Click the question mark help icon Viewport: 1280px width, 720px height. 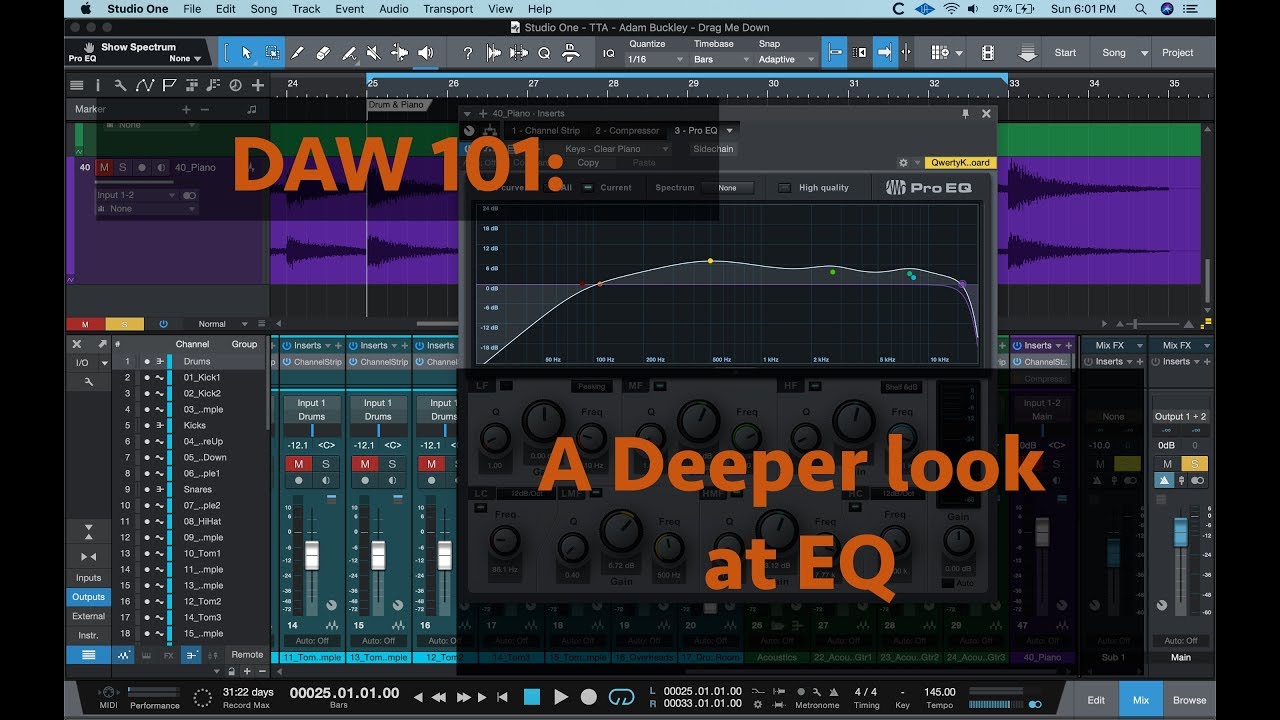tap(467, 53)
